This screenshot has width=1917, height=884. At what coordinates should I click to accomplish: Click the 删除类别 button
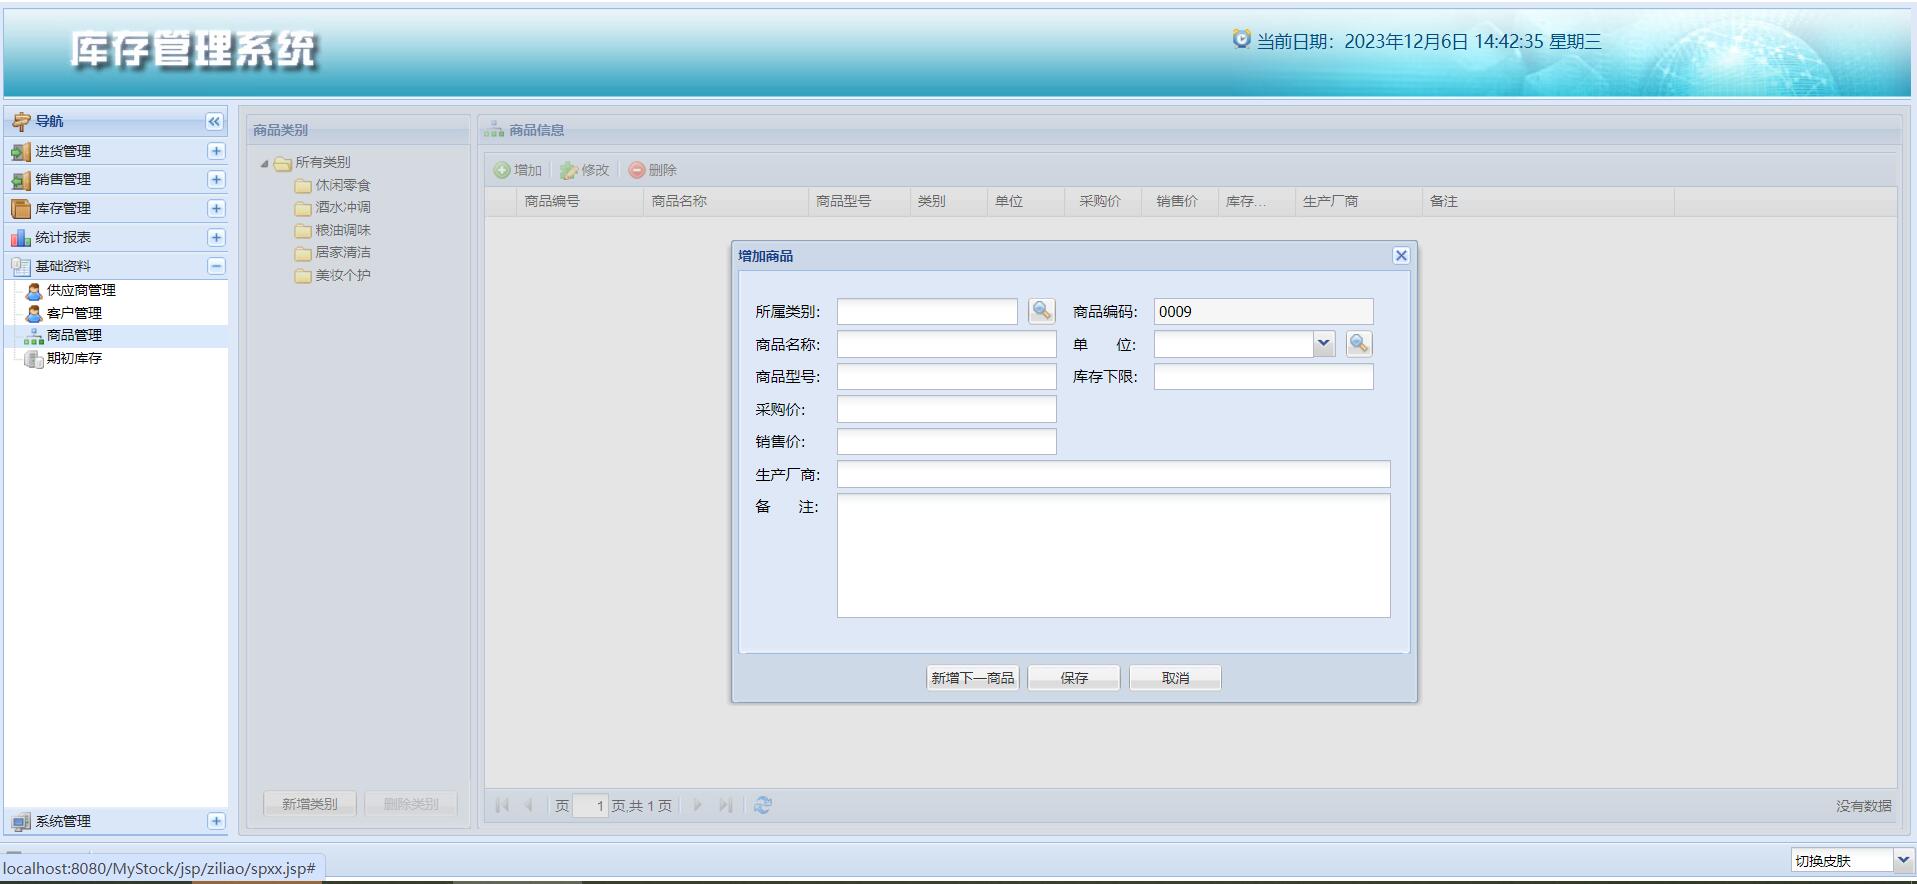[411, 804]
